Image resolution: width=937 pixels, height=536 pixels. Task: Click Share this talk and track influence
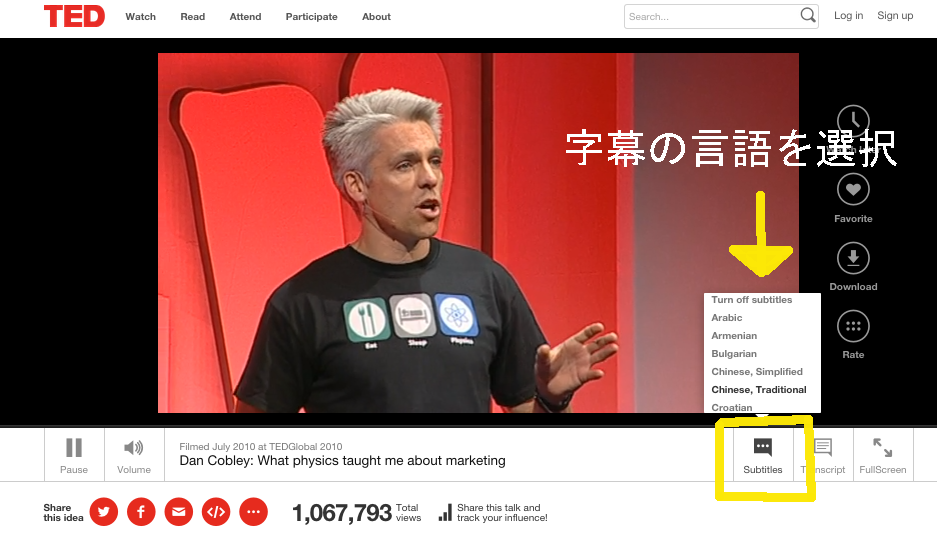[x=493, y=513]
